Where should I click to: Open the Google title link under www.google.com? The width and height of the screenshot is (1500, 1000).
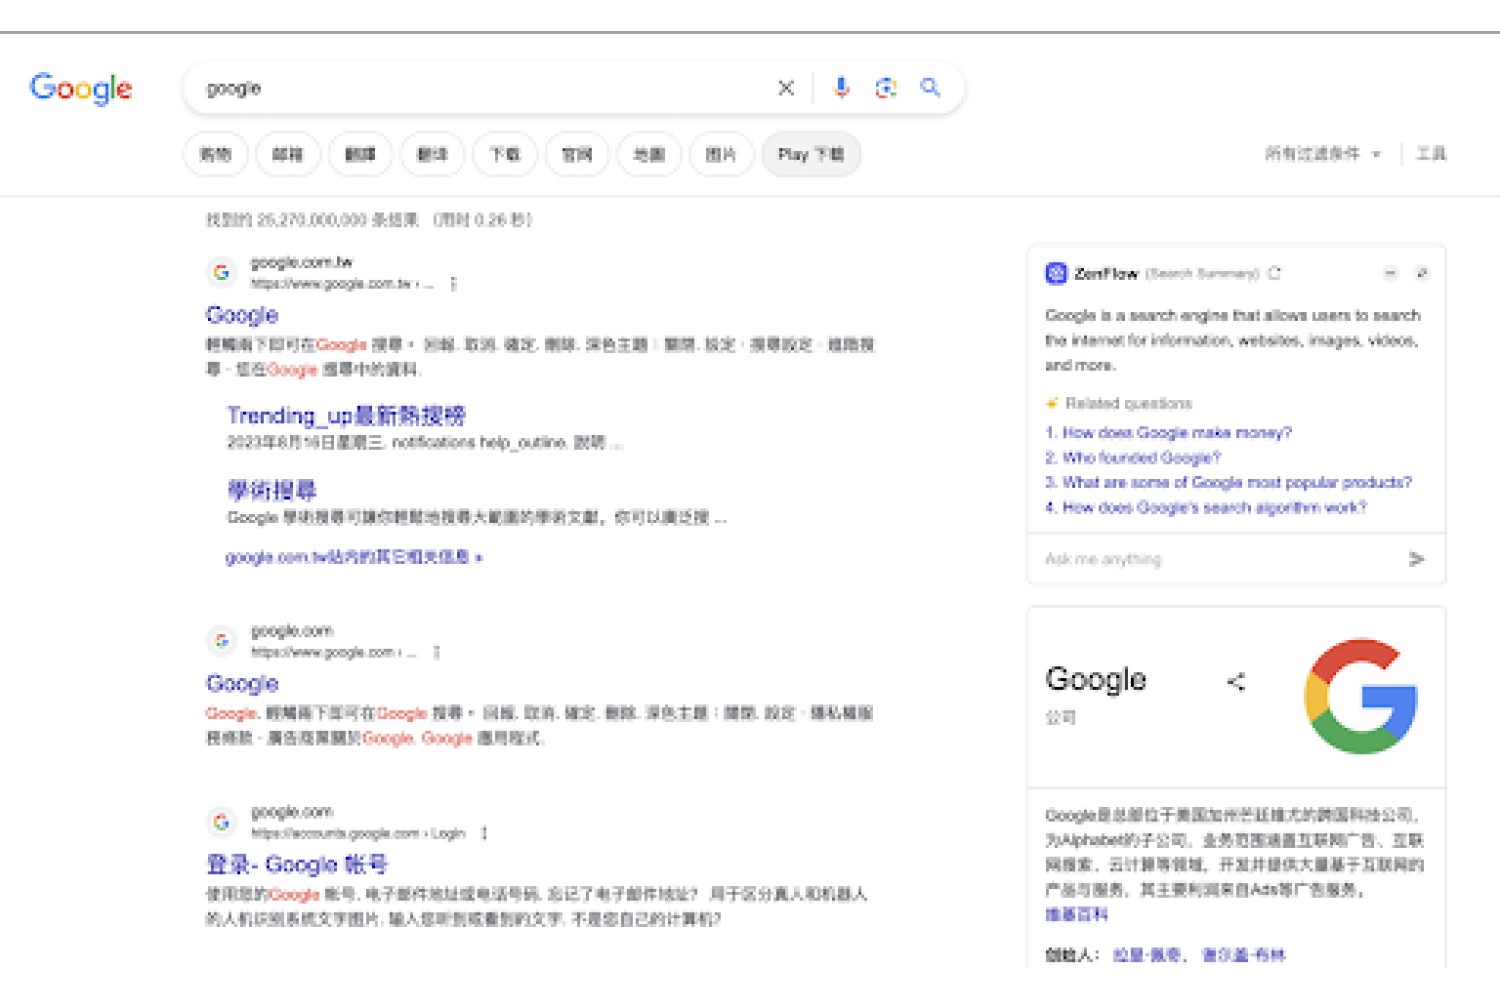[x=242, y=684]
